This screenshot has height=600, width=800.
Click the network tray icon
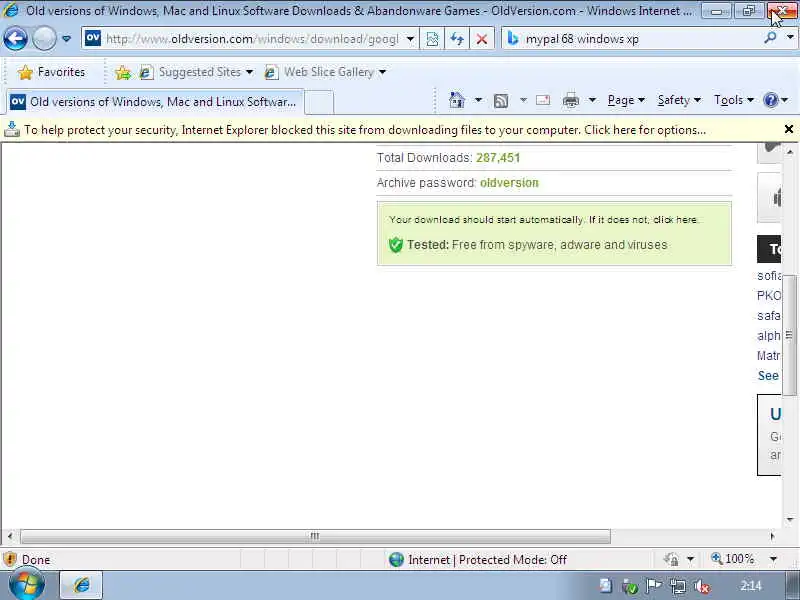[678, 587]
